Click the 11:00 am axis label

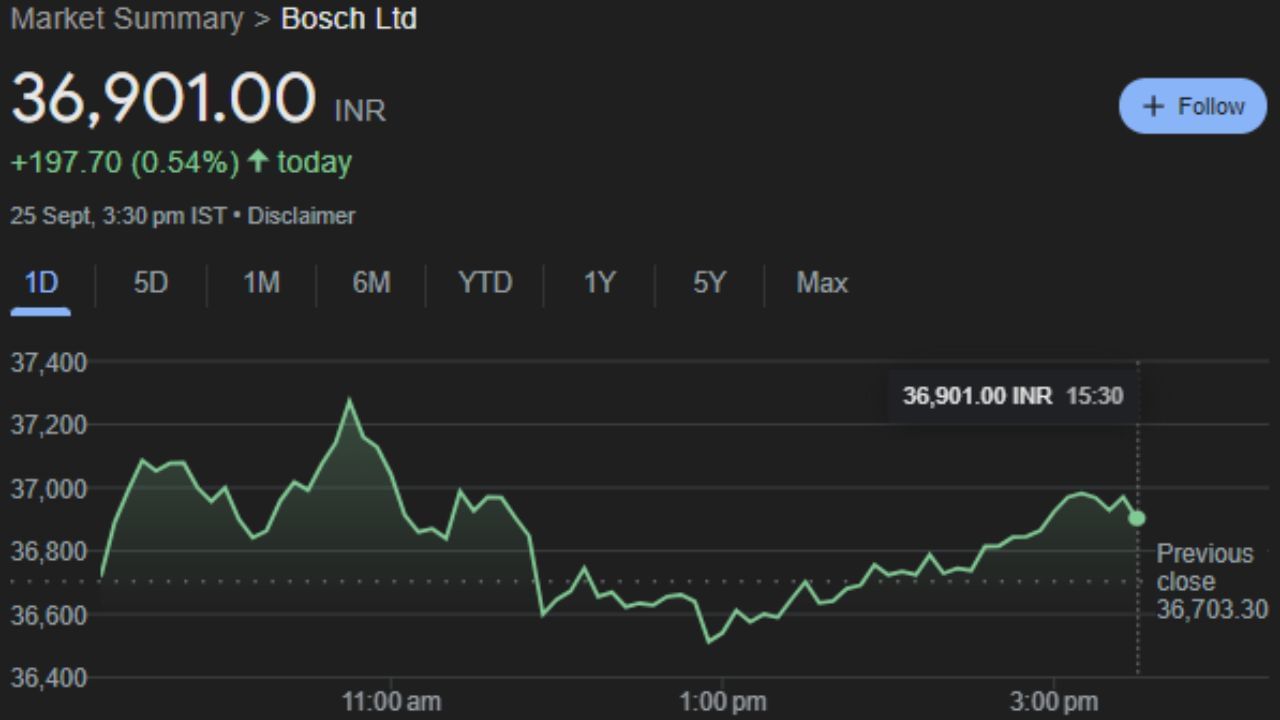[391, 702]
